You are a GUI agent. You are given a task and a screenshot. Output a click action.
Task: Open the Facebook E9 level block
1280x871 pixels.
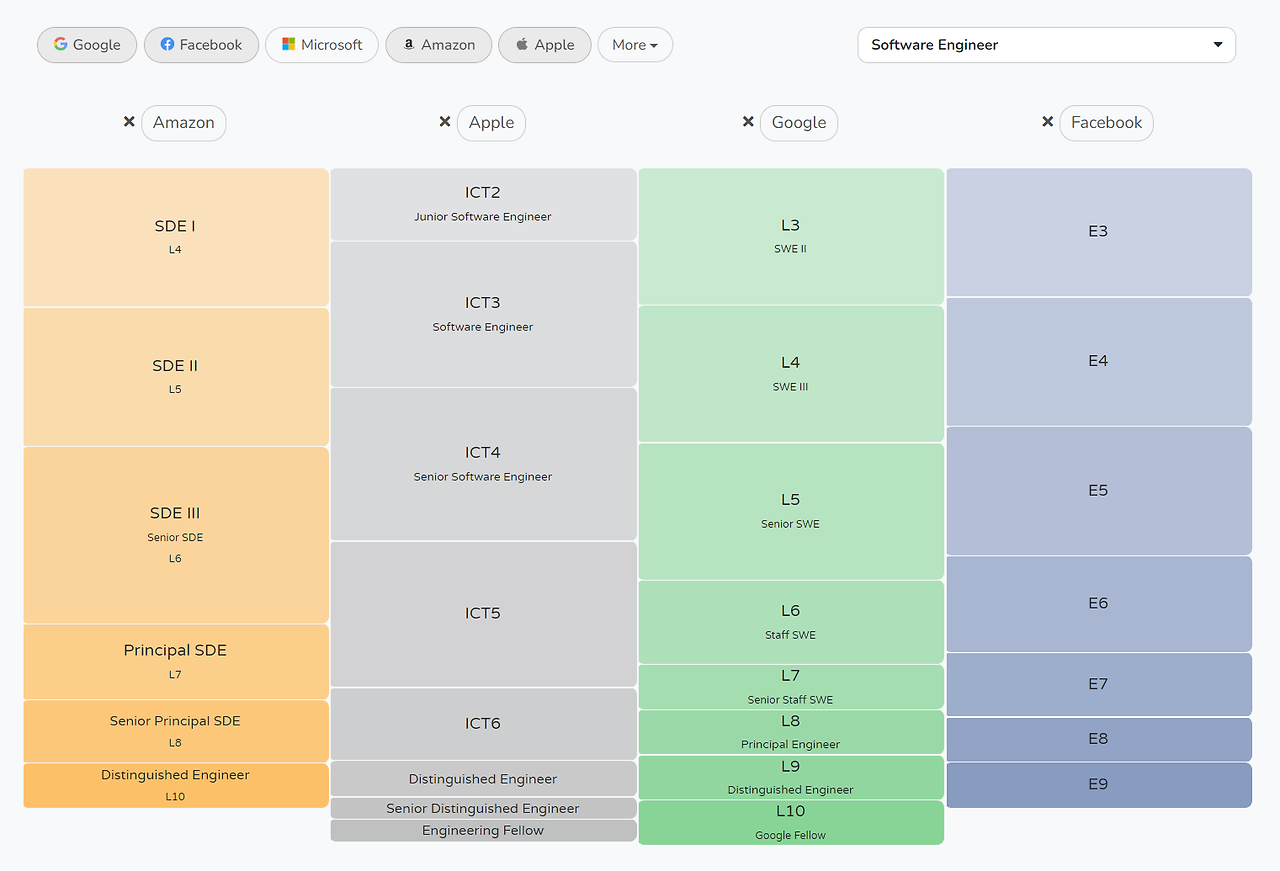click(1099, 785)
